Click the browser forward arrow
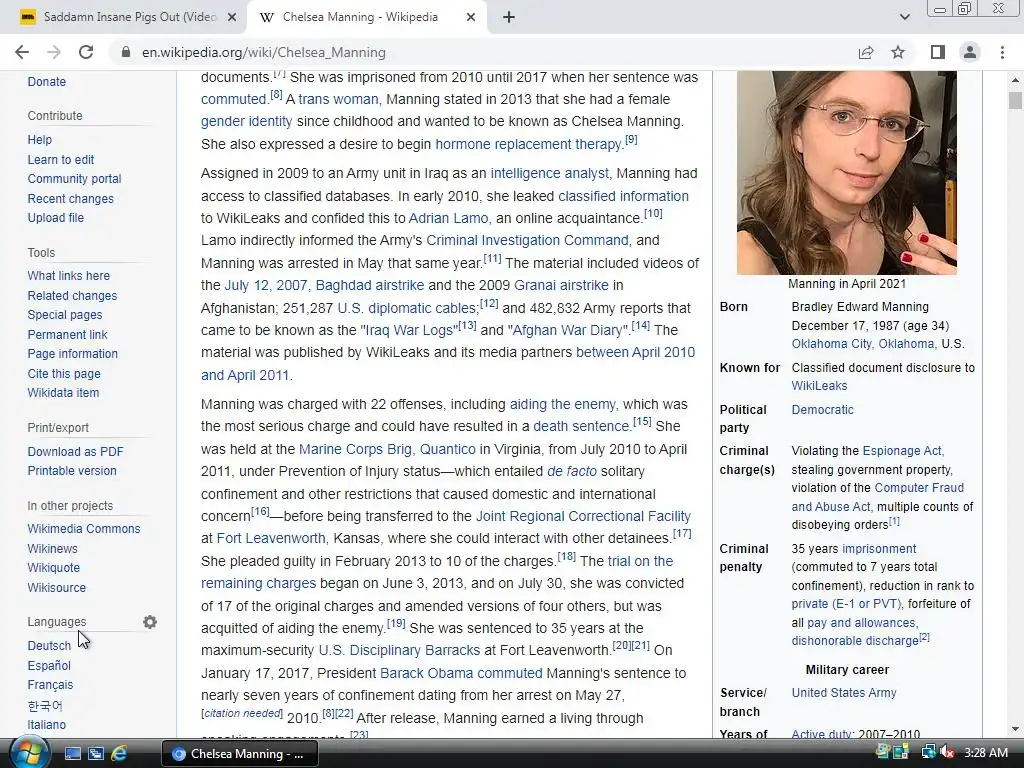 pos(54,52)
